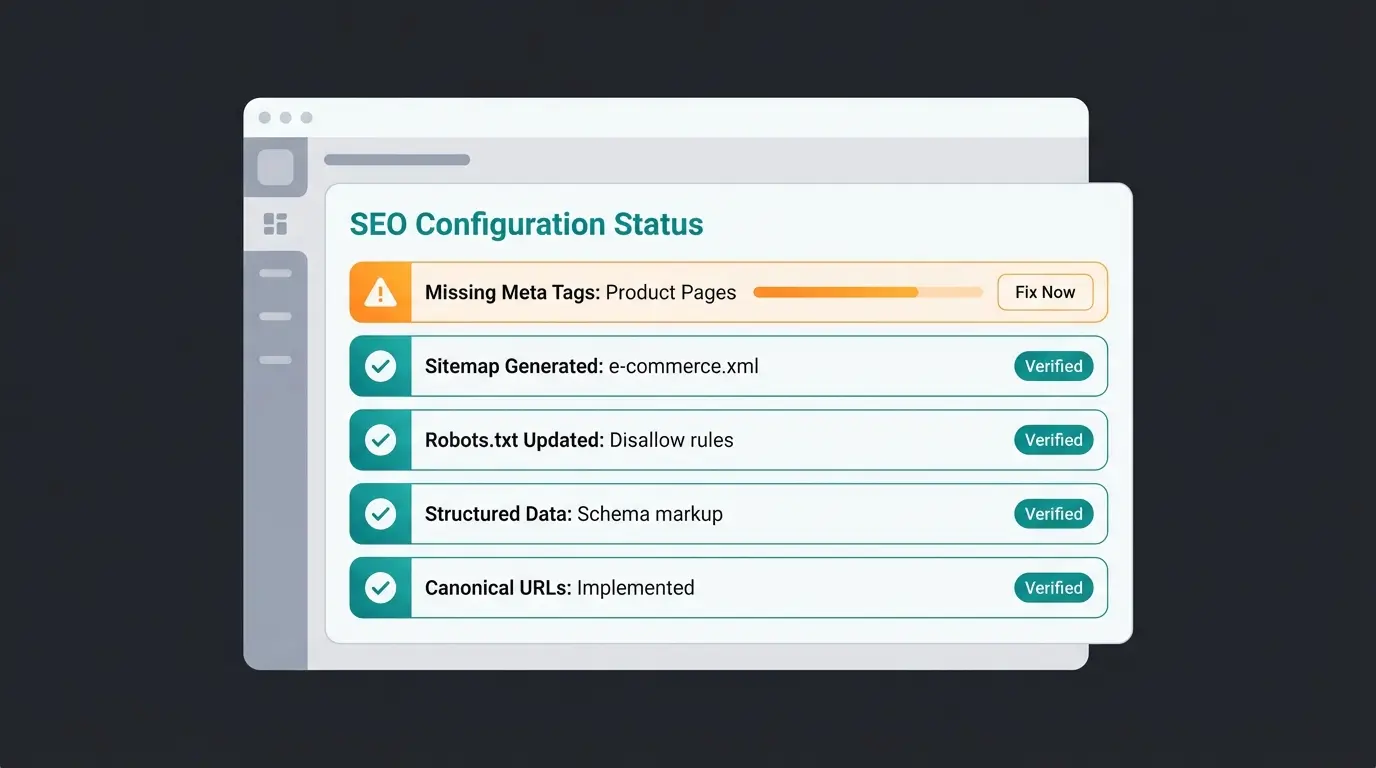Screen dimensions: 1376x768
Task: Toggle the Verified badge on Sitemap Generated row
Action: click(1053, 366)
